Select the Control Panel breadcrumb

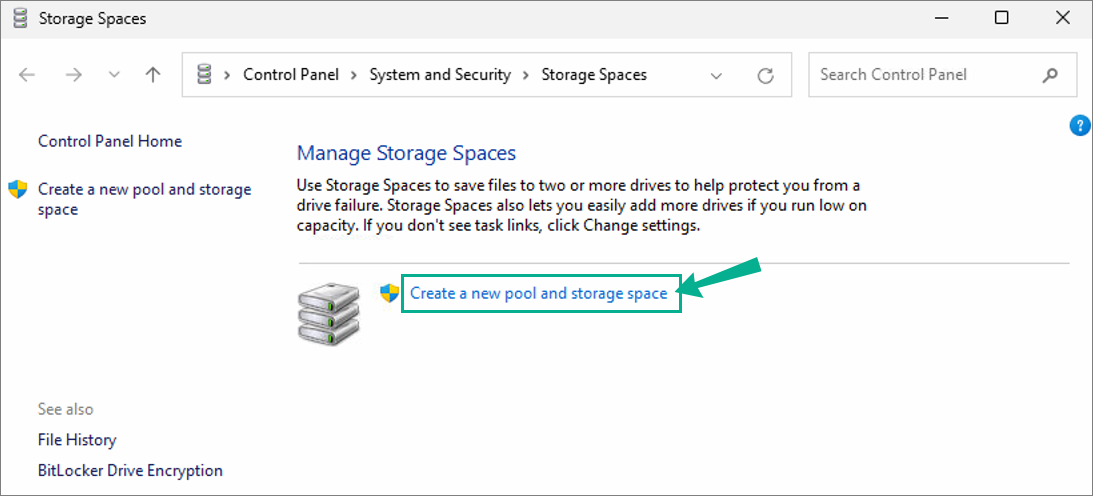291,75
